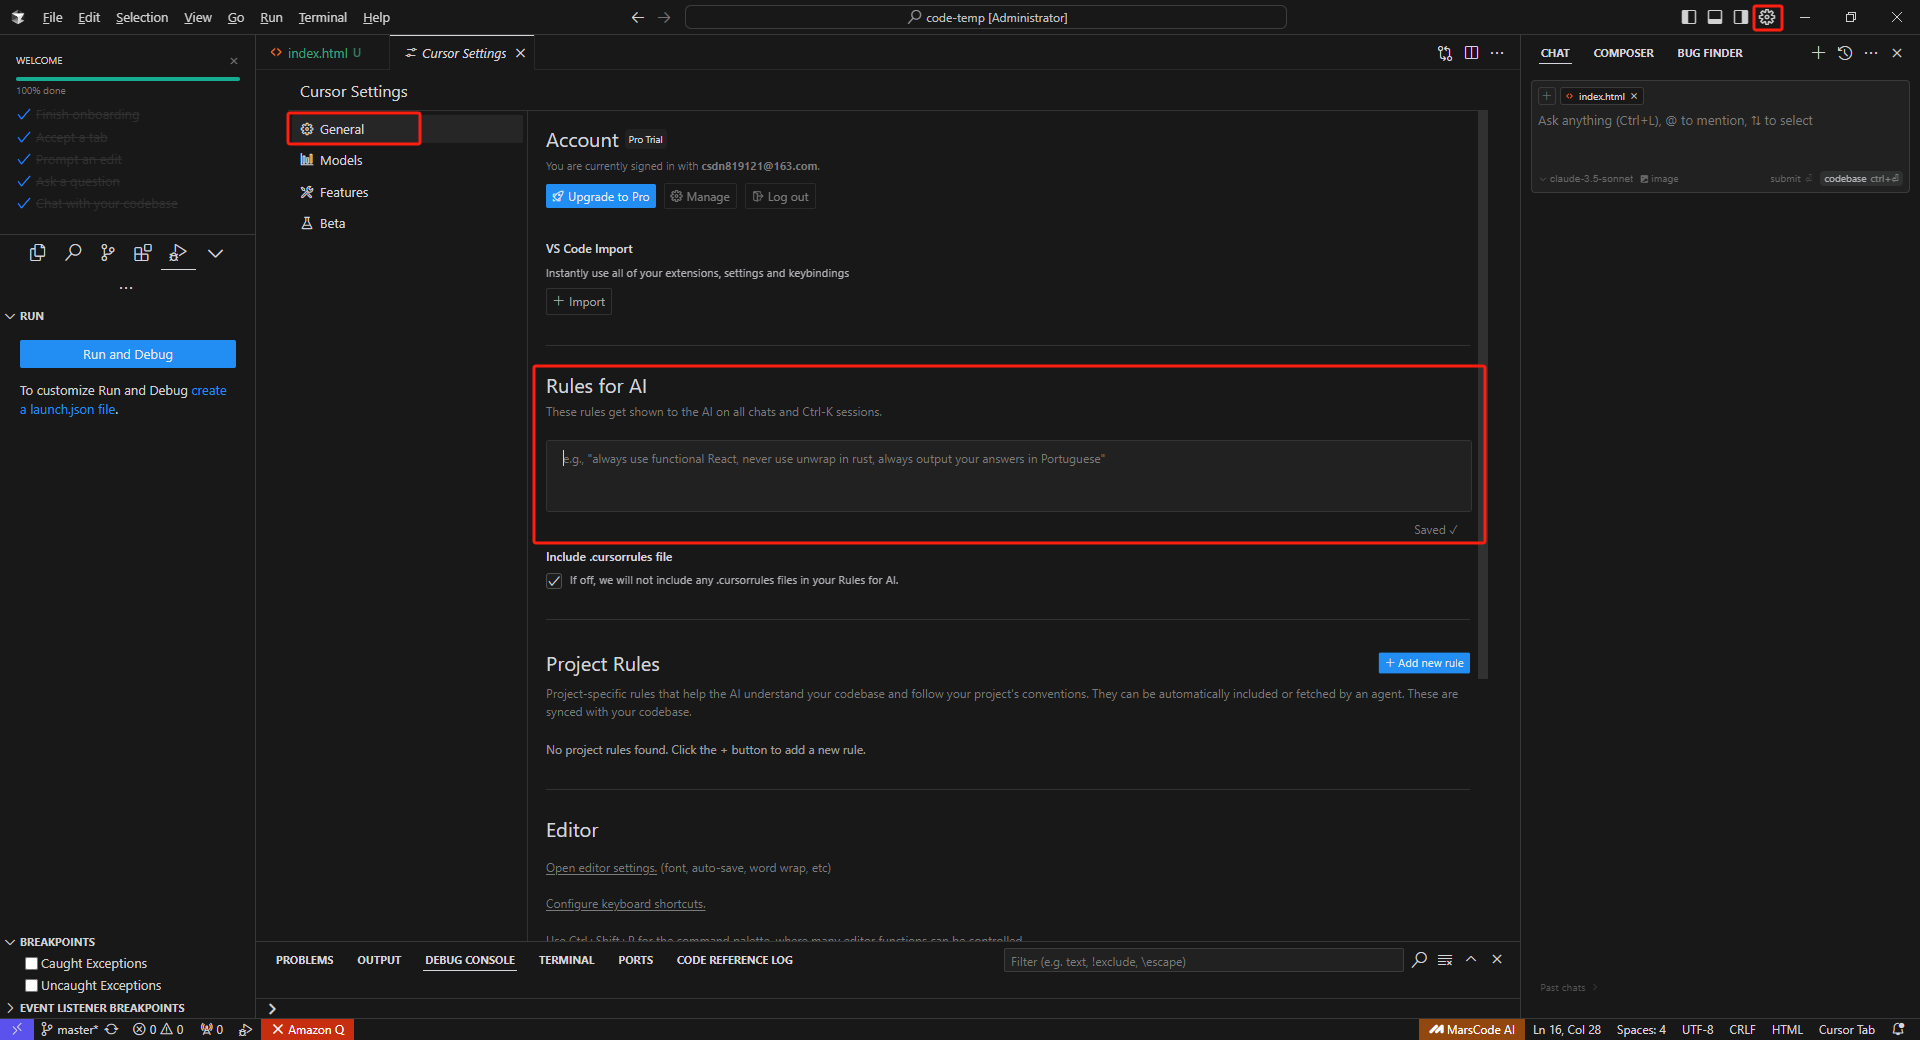Click Upgrade to Pro button
This screenshot has width=1920, height=1040.
601,197
